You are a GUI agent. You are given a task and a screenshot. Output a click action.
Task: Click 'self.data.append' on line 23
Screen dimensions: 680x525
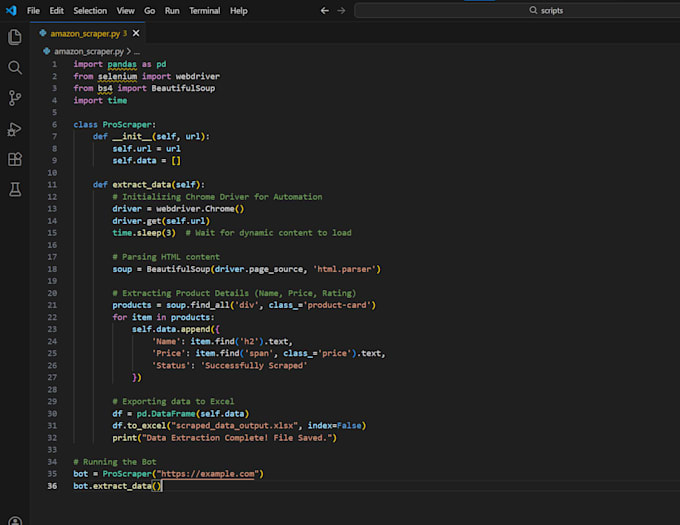point(171,329)
